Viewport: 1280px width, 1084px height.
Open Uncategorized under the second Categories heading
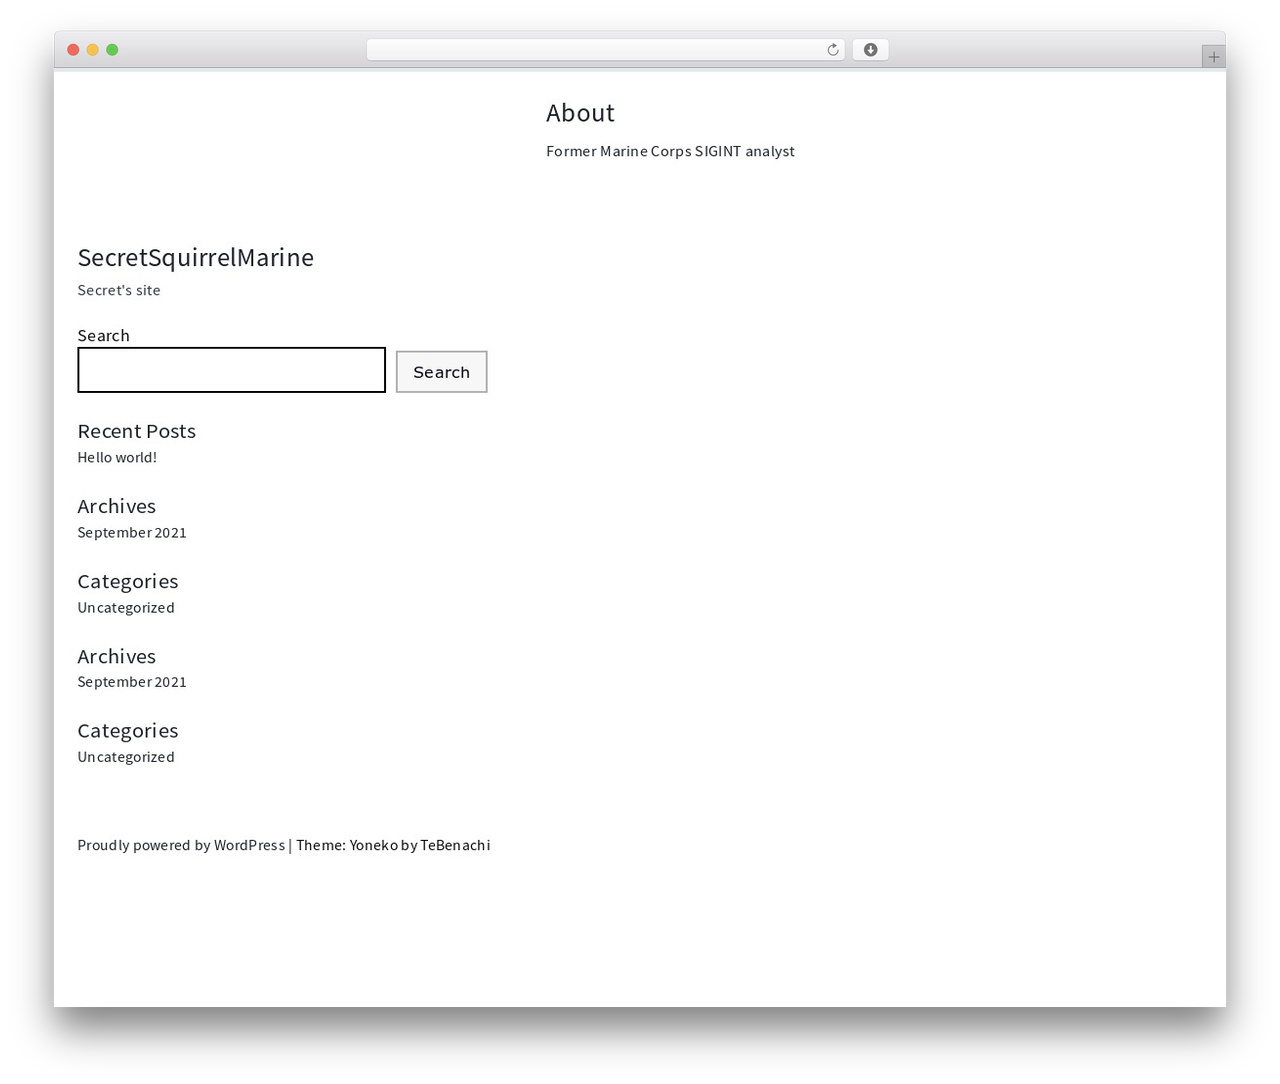tap(126, 757)
